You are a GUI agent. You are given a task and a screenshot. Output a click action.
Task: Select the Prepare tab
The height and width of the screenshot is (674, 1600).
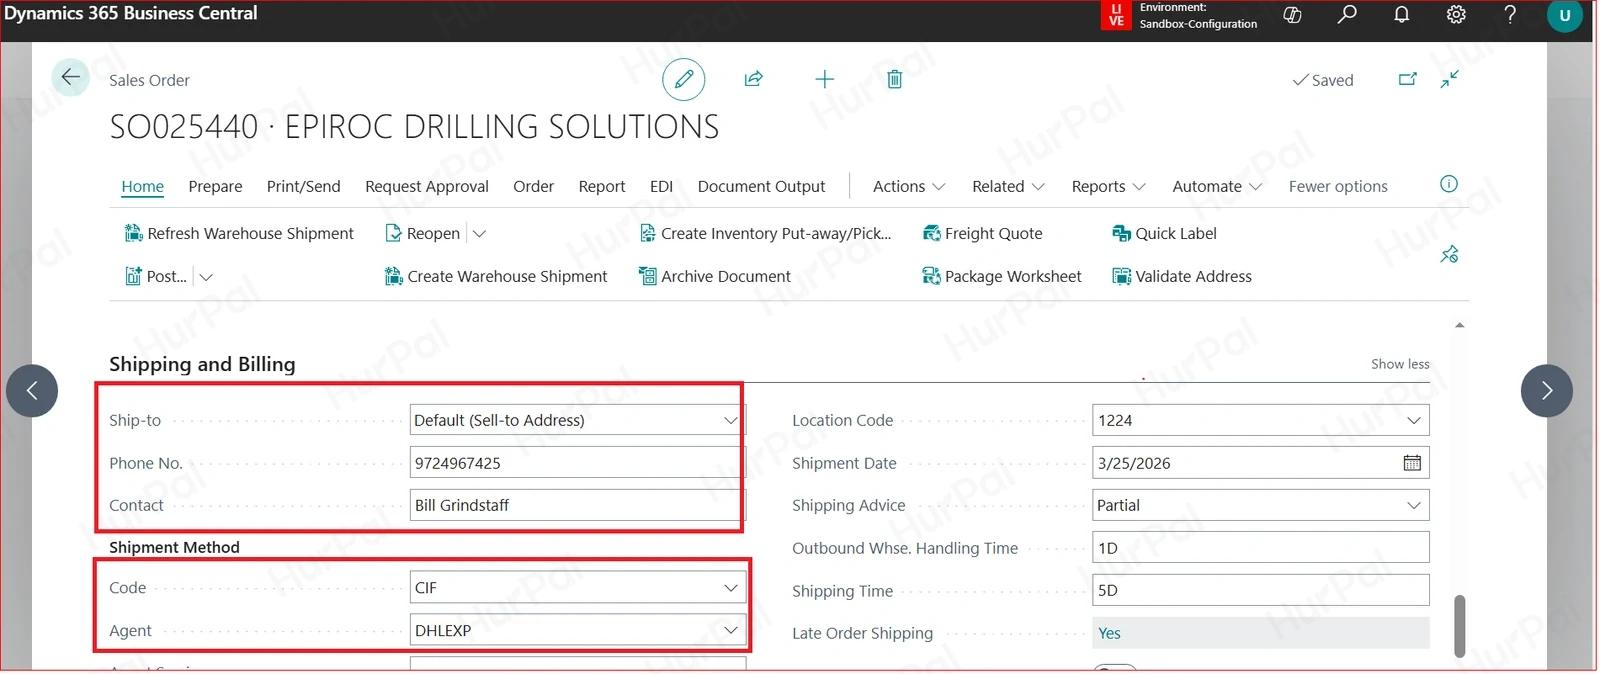(x=215, y=186)
